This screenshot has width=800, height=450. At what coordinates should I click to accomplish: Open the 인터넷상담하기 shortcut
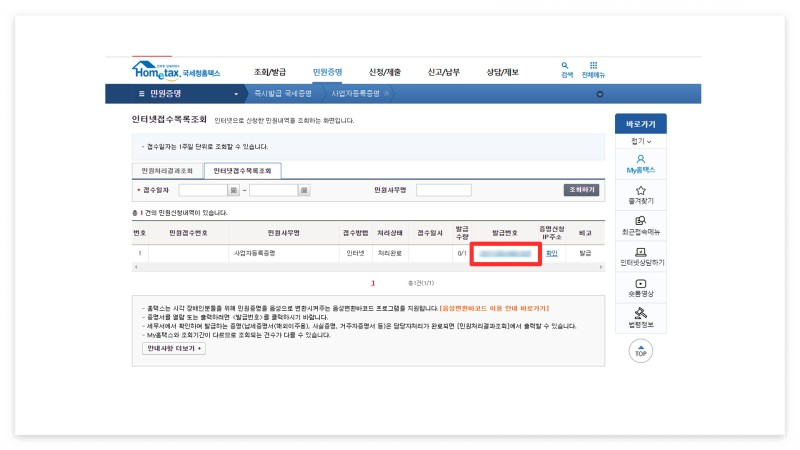pyautogui.click(x=640, y=257)
